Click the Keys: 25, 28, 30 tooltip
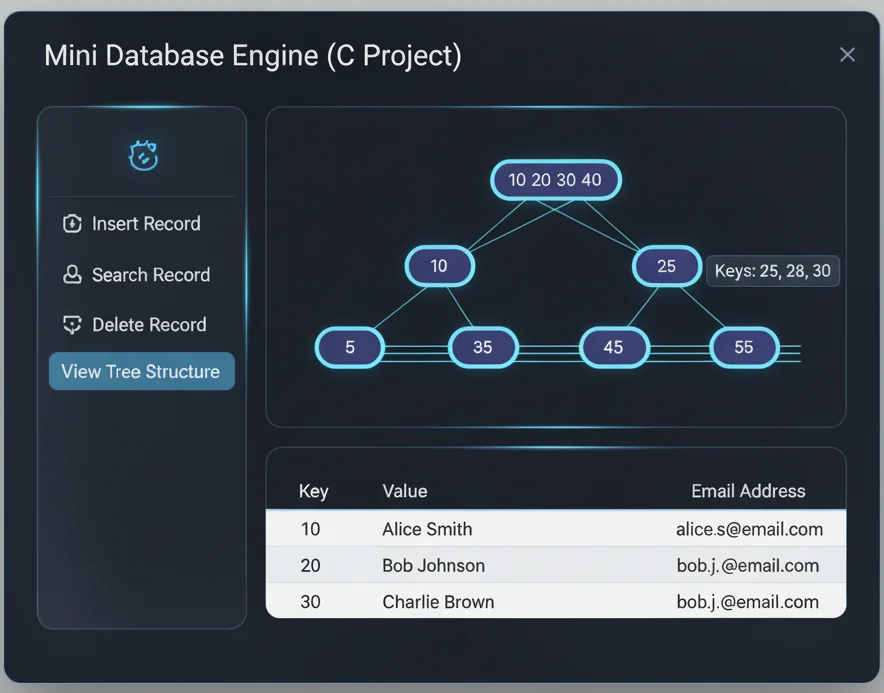This screenshot has height=693, width=884. (772, 271)
